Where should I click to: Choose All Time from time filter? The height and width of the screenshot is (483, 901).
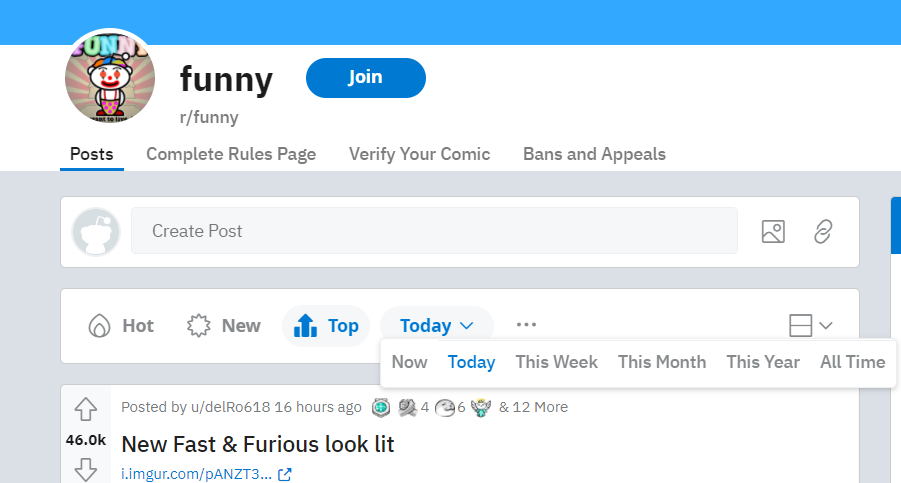852,362
